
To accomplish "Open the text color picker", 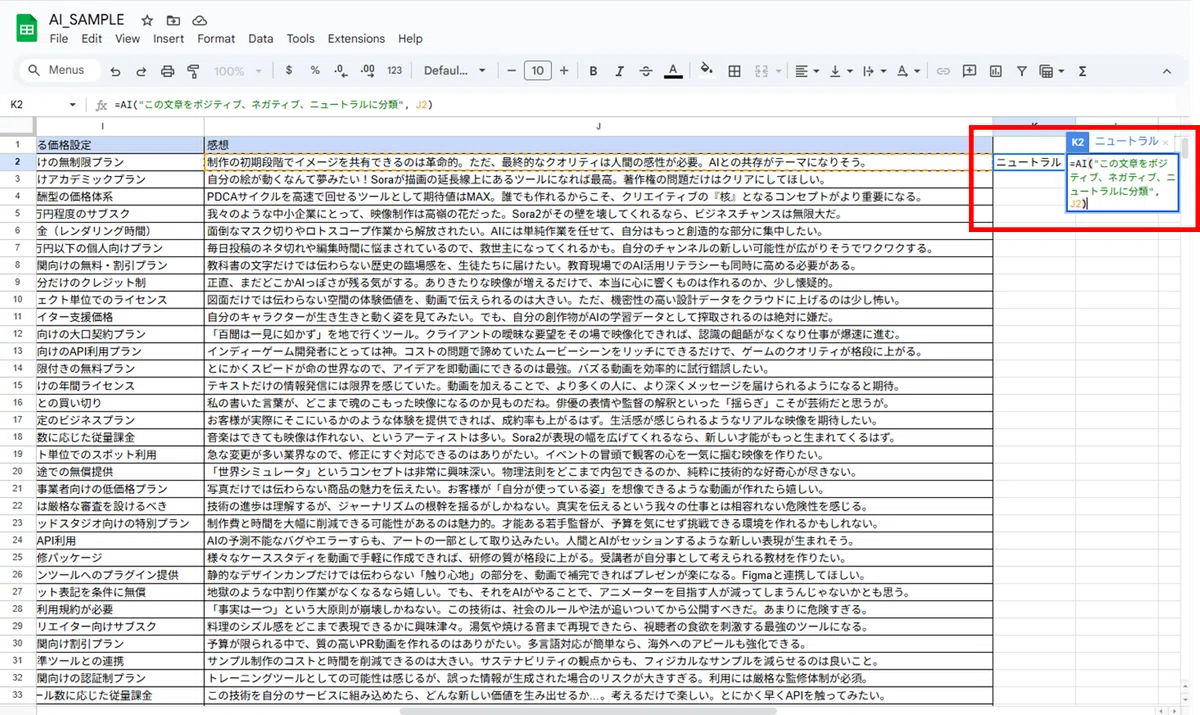I will (673, 71).
